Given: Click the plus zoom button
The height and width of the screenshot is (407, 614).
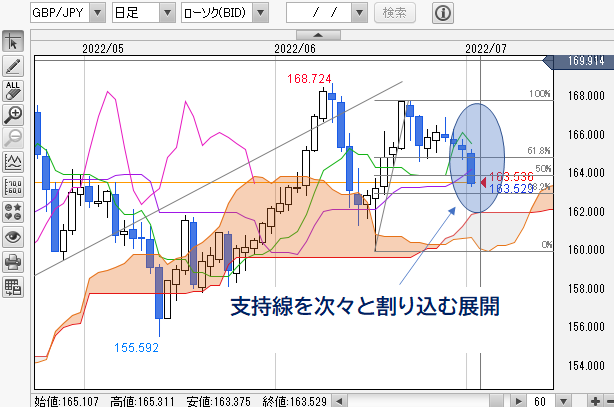Looking at the screenshot, I should (x=595, y=401).
